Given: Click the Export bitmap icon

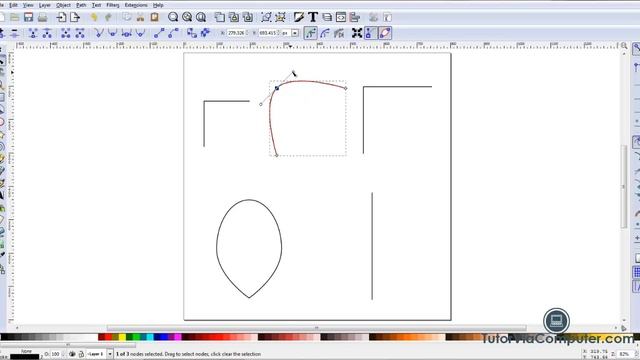Looking at the screenshot, I should [75, 17].
